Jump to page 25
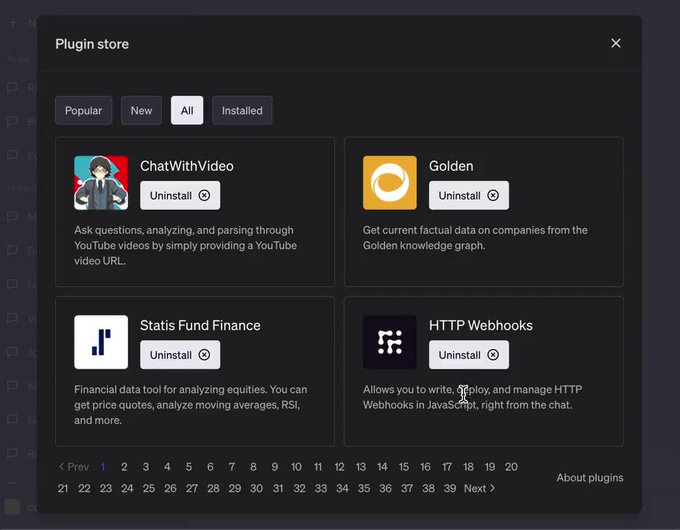The image size is (680, 530). [x=149, y=488]
